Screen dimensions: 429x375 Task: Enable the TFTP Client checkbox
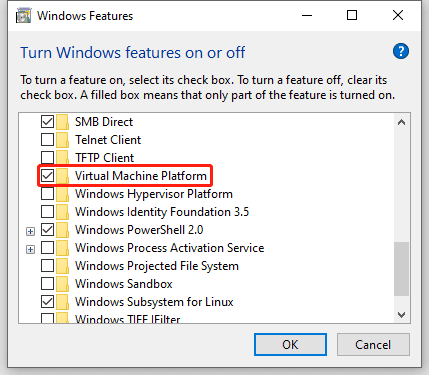tap(47, 158)
